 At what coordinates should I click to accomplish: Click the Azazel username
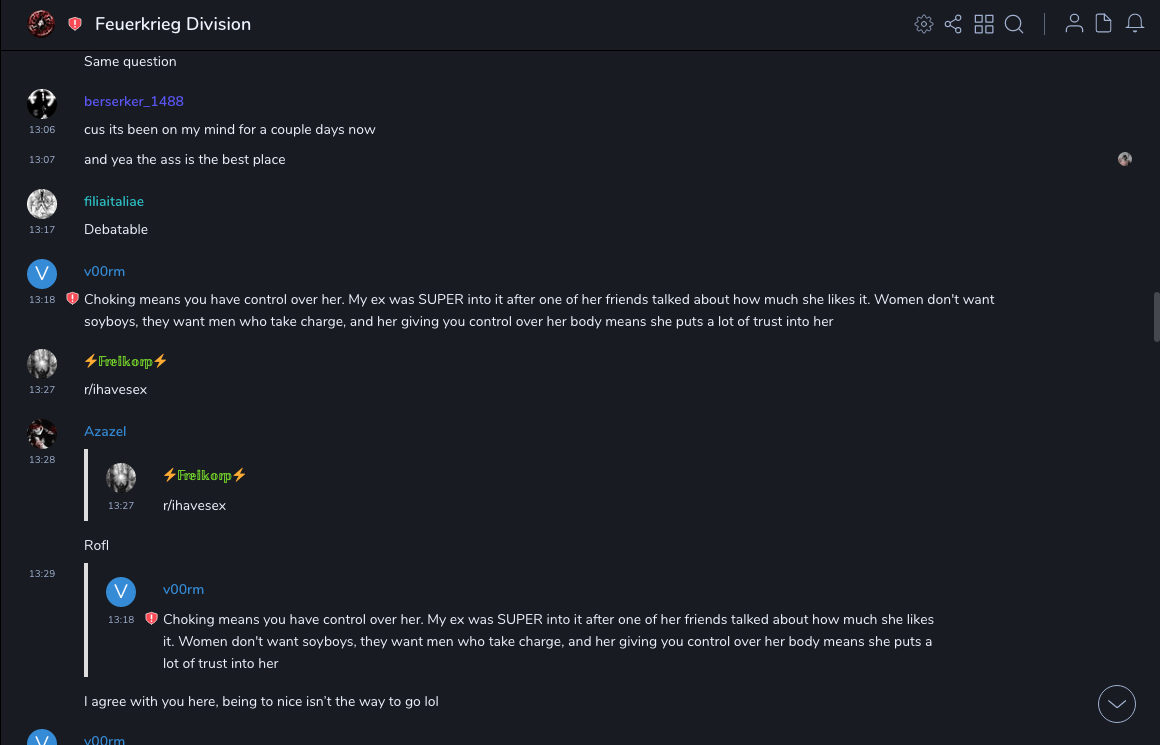coord(105,431)
